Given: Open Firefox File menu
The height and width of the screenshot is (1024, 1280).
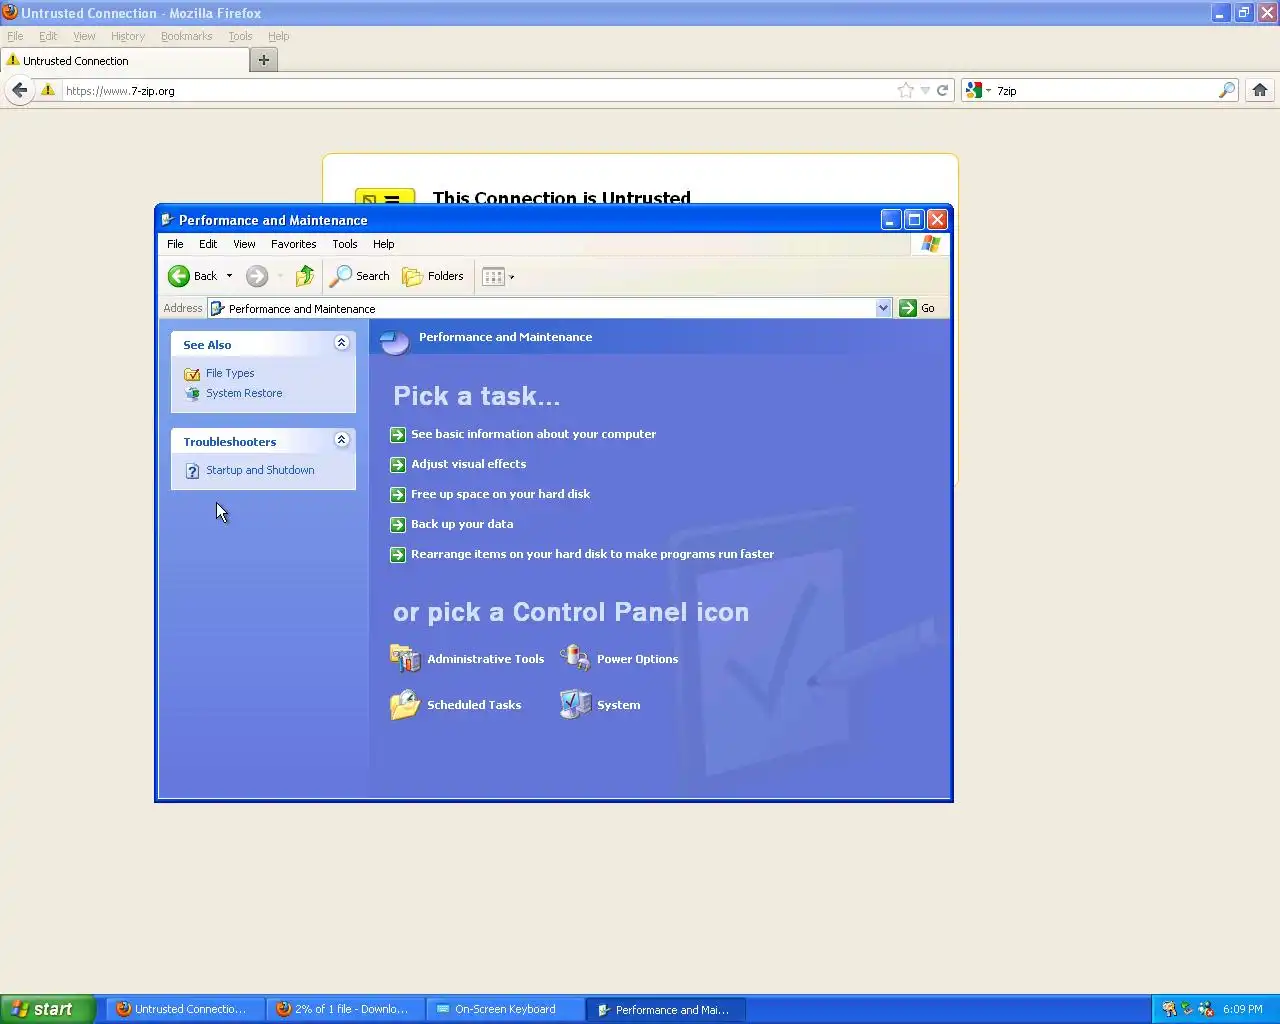Looking at the screenshot, I should tap(15, 36).
